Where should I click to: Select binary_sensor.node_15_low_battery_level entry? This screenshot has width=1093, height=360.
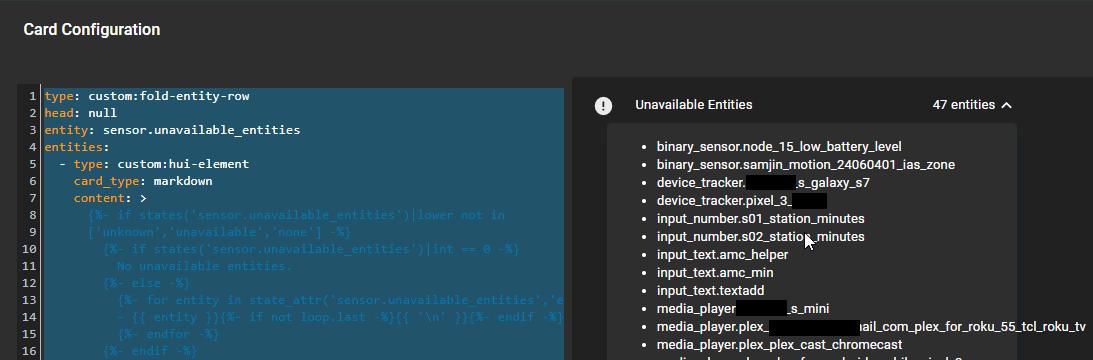(x=779, y=147)
